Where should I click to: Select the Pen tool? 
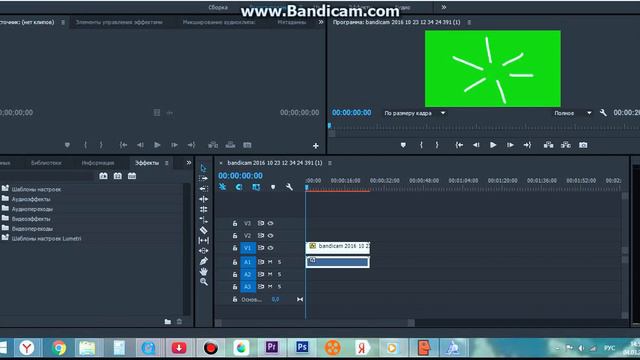tap(203, 261)
